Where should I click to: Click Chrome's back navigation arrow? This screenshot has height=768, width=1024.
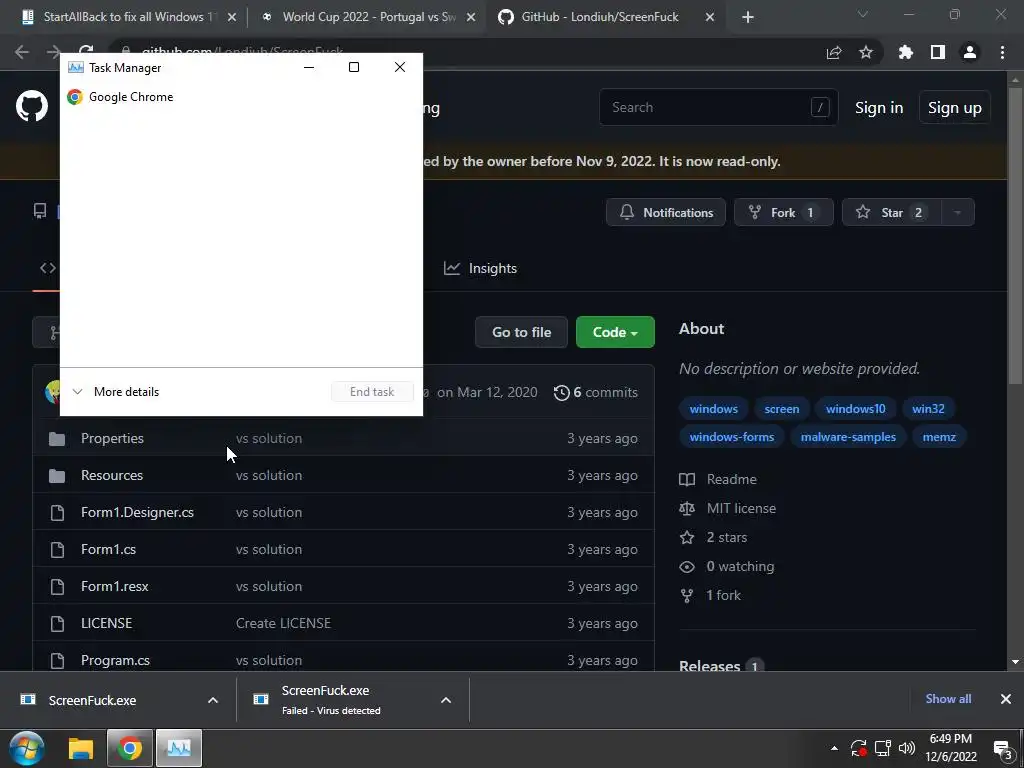click(22, 52)
